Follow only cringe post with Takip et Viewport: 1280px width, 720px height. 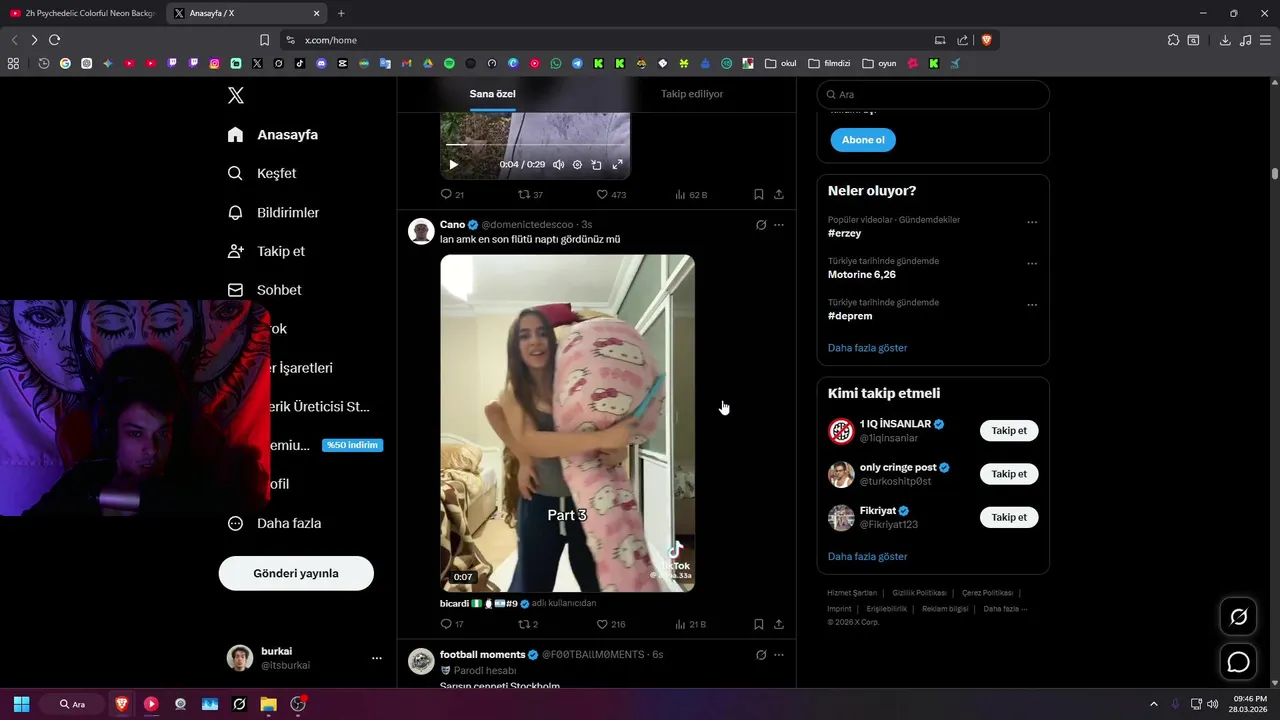click(1009, 474)
